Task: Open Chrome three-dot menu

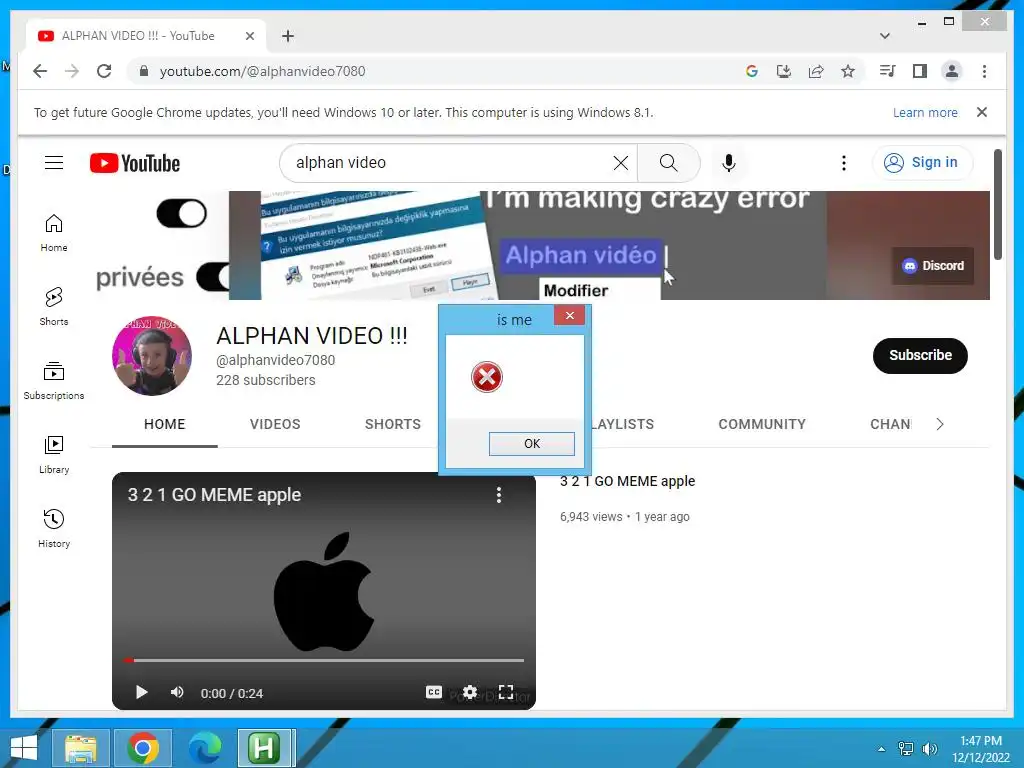Action: click(x=984, y=71)
